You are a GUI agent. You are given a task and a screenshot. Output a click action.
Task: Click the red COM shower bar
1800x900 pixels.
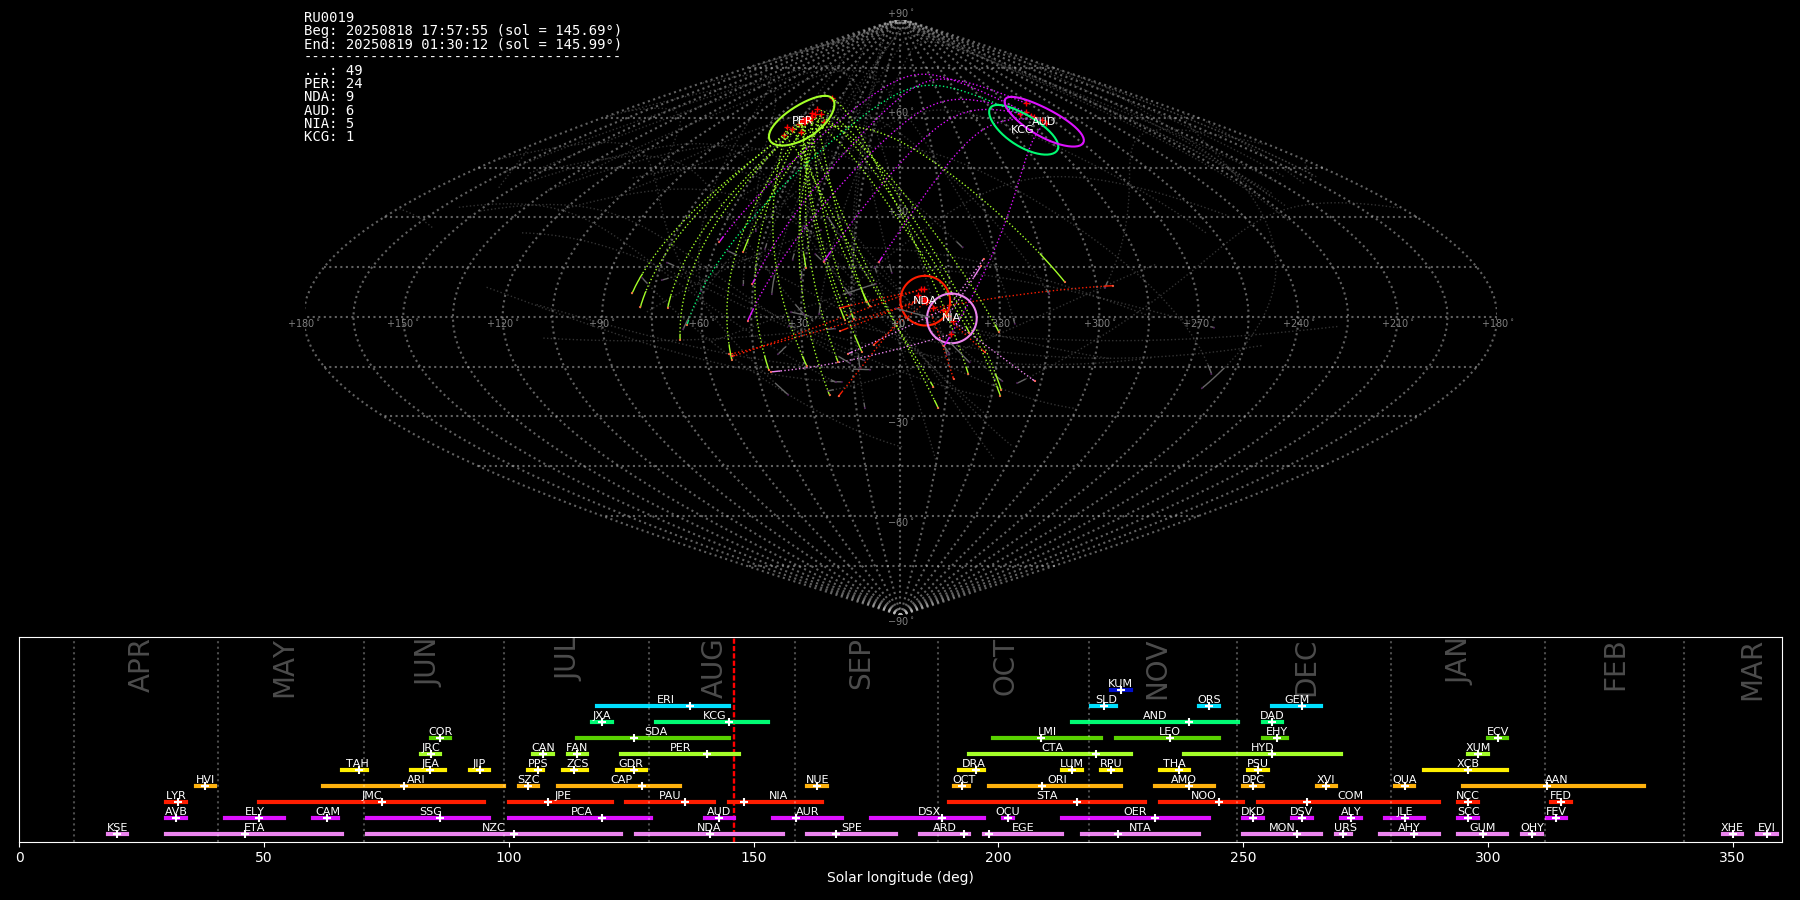(1348, 802)
